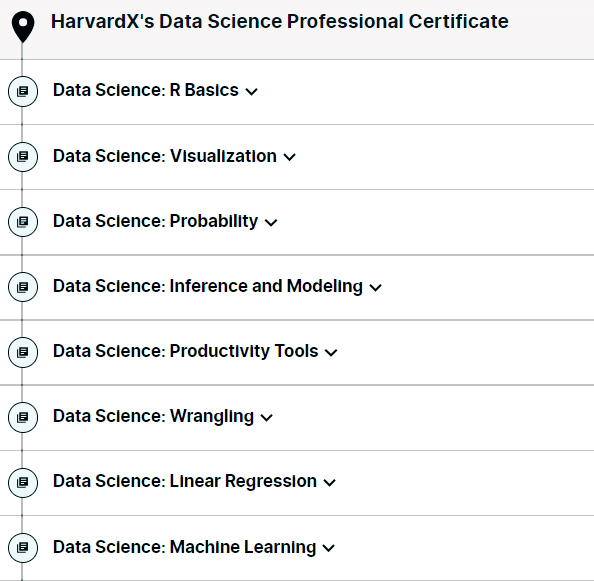This screenshot has height=581, width=594.
Task: Open Data Science: Linear Regression title
Action: pyautogui.click(x=185, y=481)
